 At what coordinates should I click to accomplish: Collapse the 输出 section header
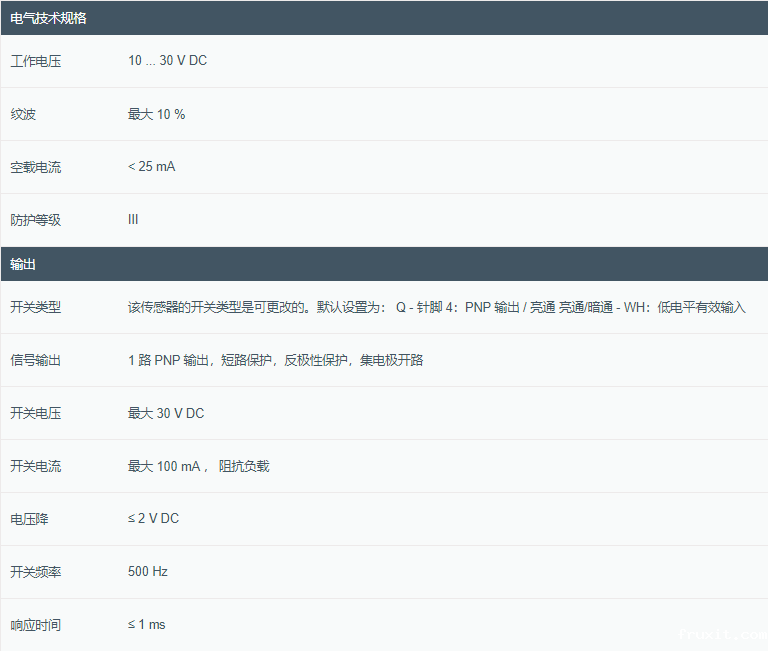pyautogui.click(x=24, y=264)
